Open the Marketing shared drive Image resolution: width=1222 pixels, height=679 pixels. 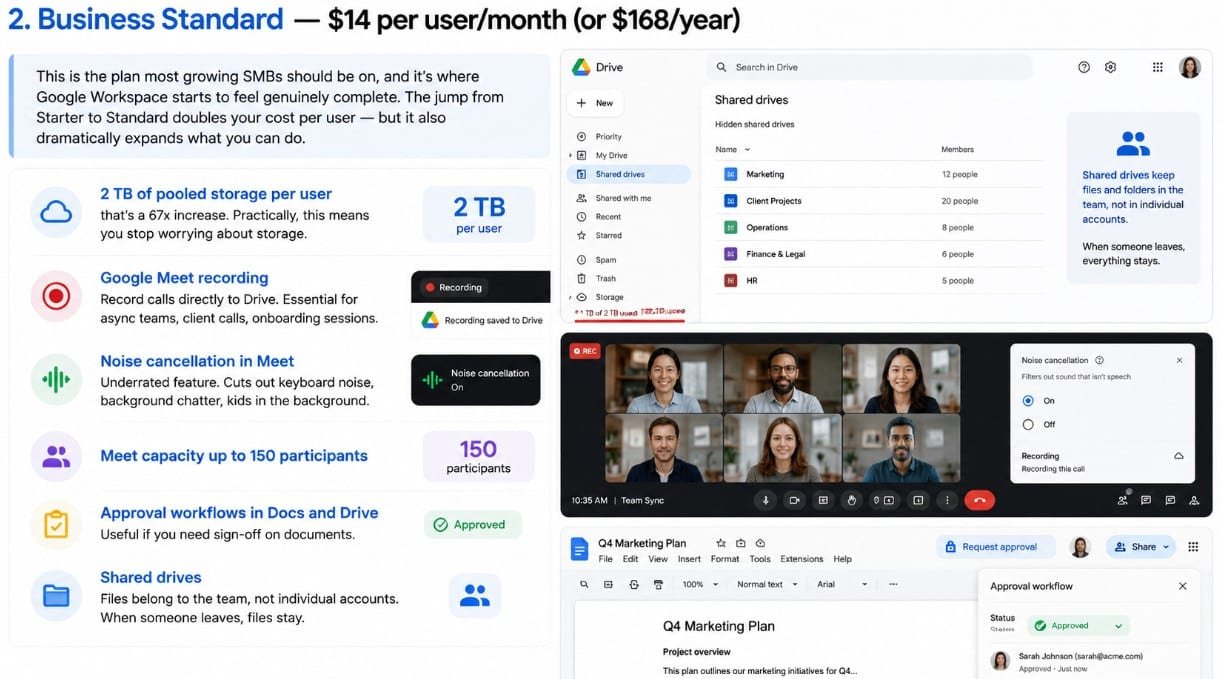point(880,174)
